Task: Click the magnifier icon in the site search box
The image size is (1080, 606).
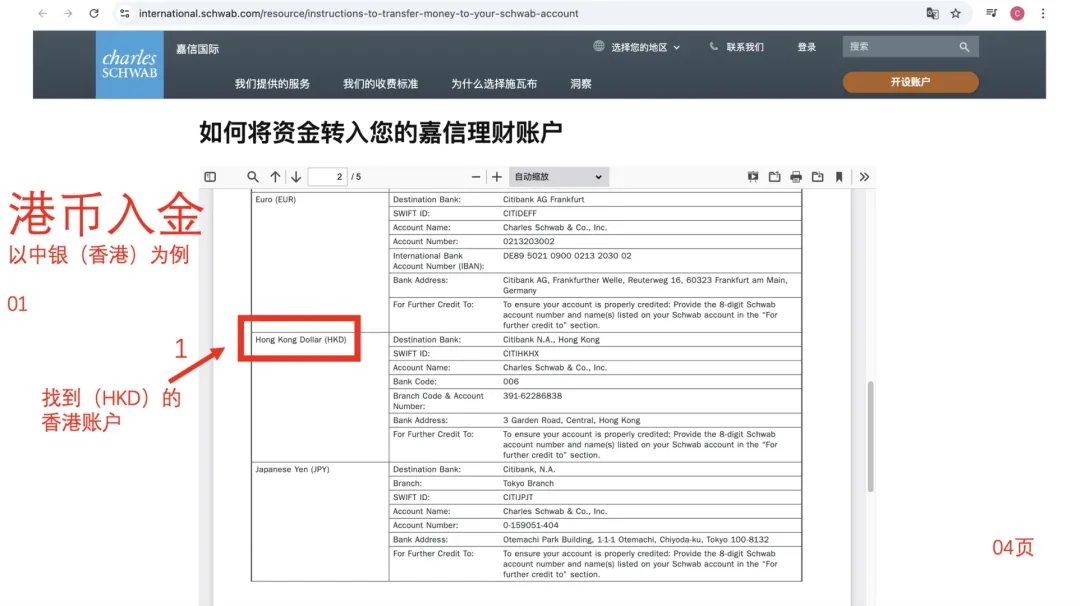Action: click(964, 47)
